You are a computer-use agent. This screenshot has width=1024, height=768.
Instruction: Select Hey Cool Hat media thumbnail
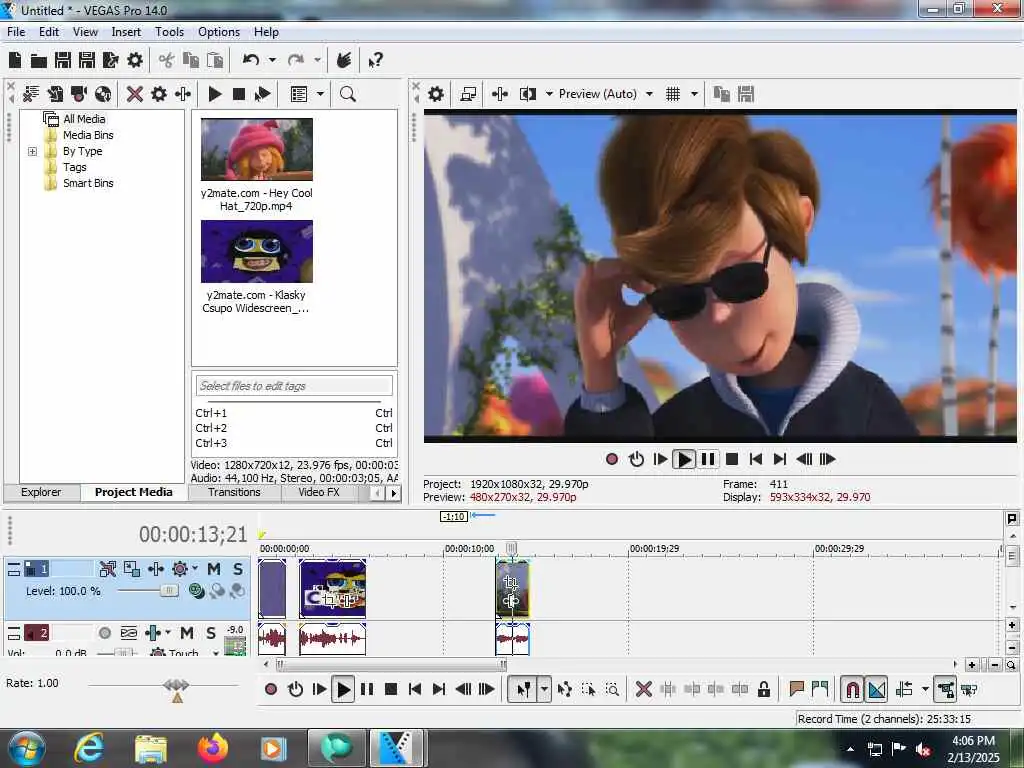[257, 150]
